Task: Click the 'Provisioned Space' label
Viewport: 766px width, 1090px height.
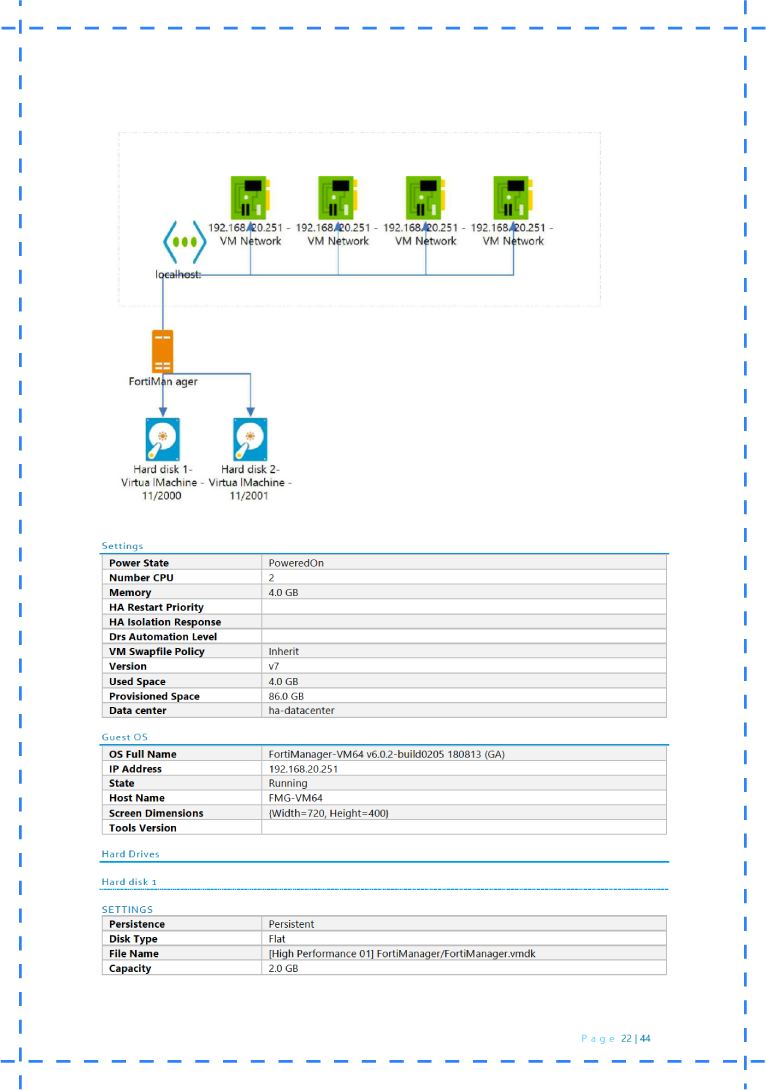Action: [x=154, y=696]
